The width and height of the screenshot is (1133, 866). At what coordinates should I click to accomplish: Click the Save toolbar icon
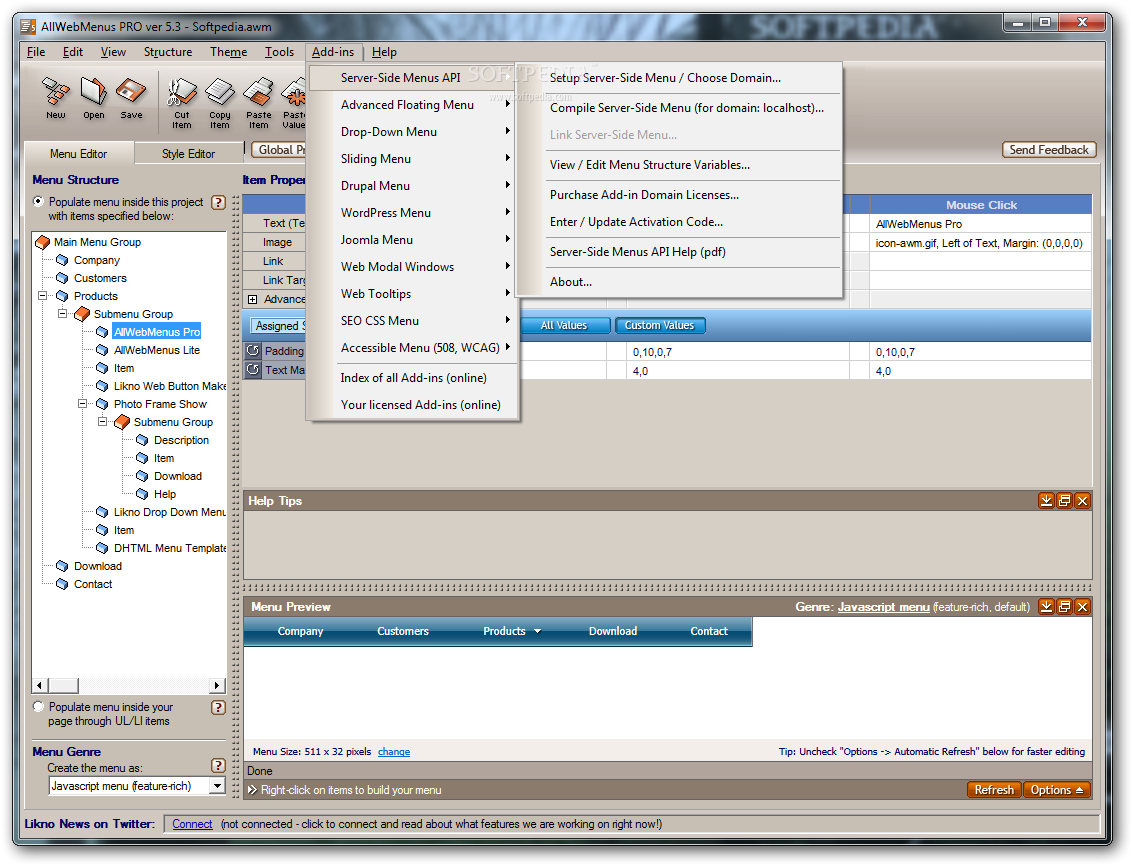click(x=132, y=98)
